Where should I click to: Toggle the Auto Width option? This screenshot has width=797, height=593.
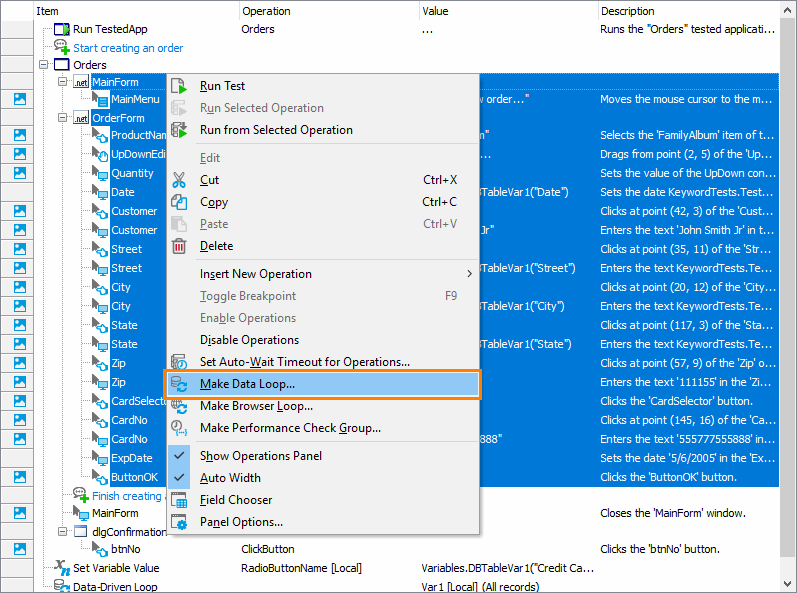(x=180, y=478)
